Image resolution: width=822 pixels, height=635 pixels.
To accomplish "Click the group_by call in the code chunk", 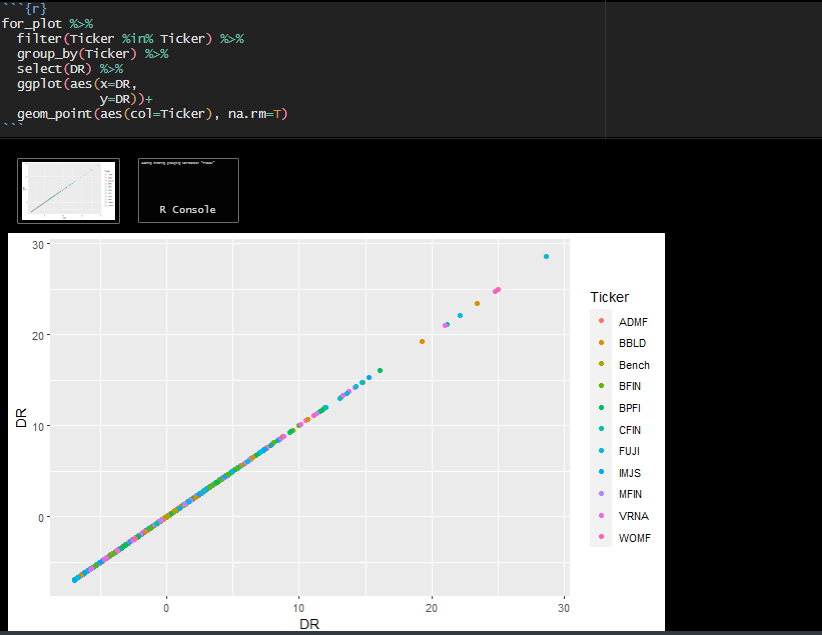I will [48, 52].
